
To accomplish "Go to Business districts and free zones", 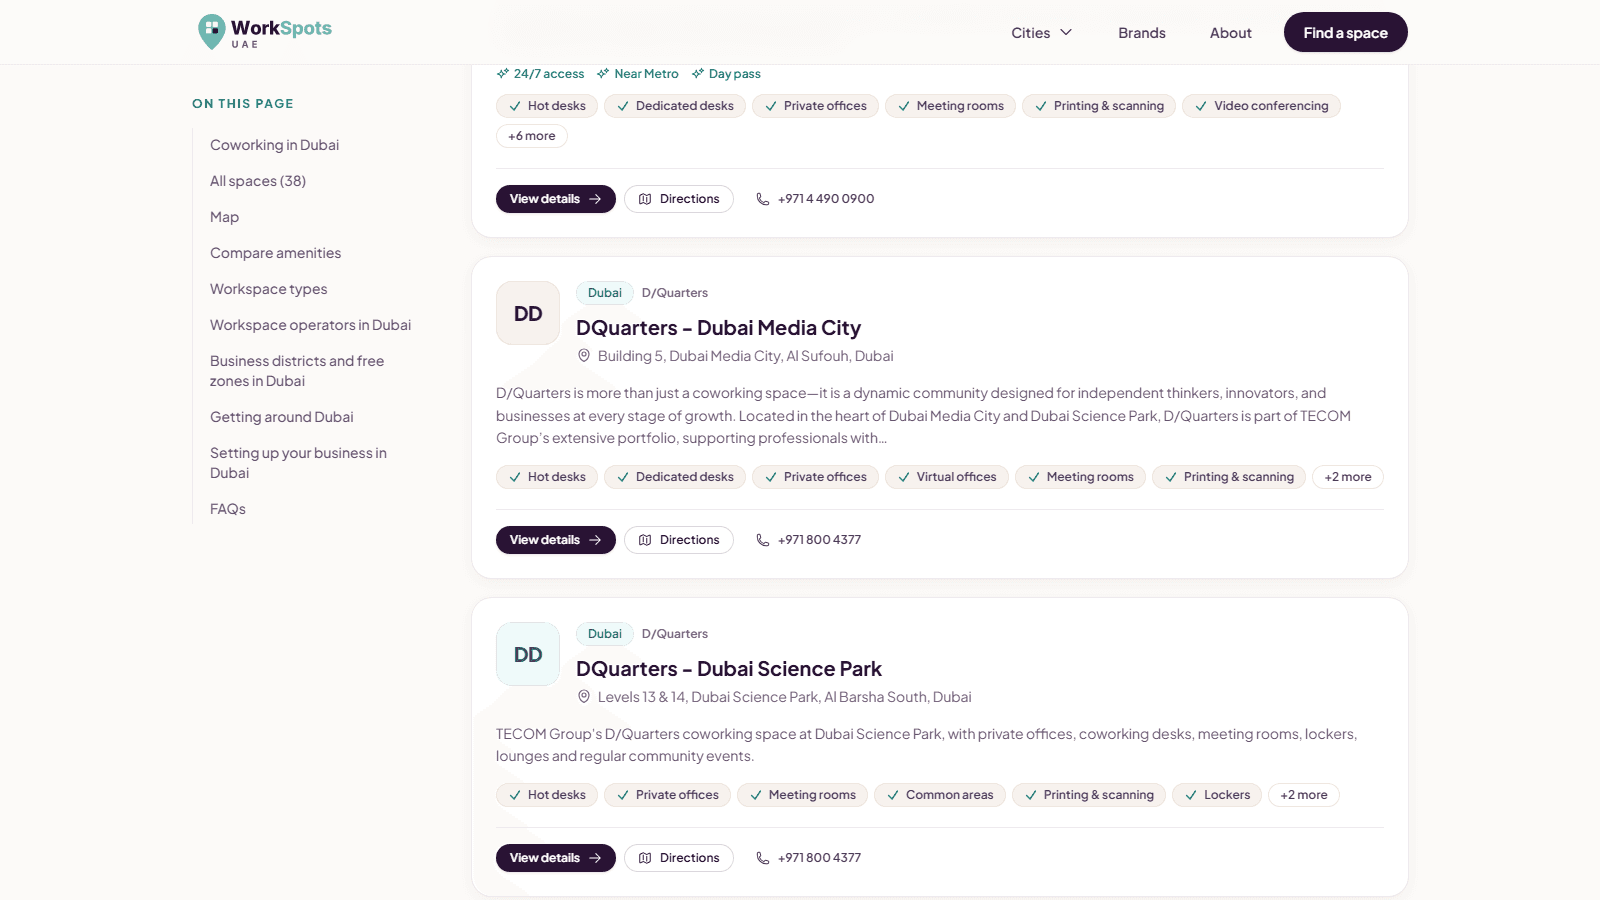I will (297, 371).
